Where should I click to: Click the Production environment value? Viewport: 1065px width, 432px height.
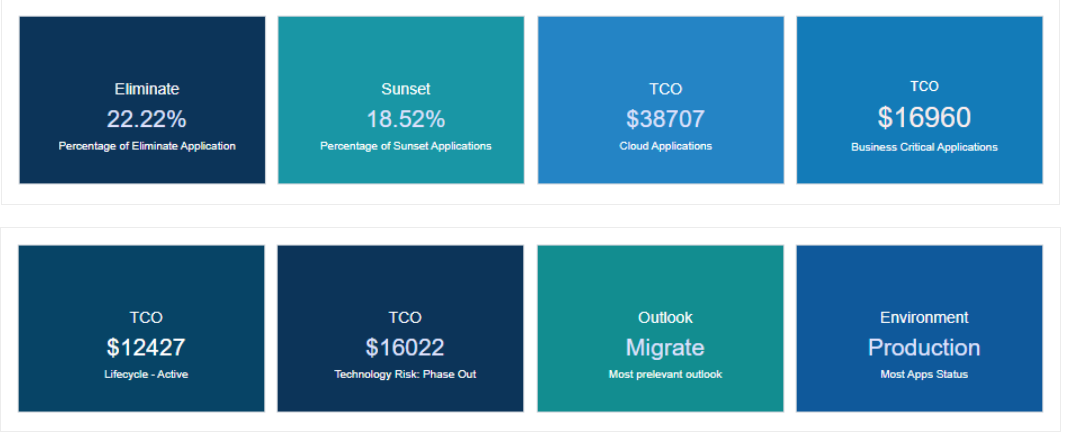pyautogui.click(x=924, y=348)
